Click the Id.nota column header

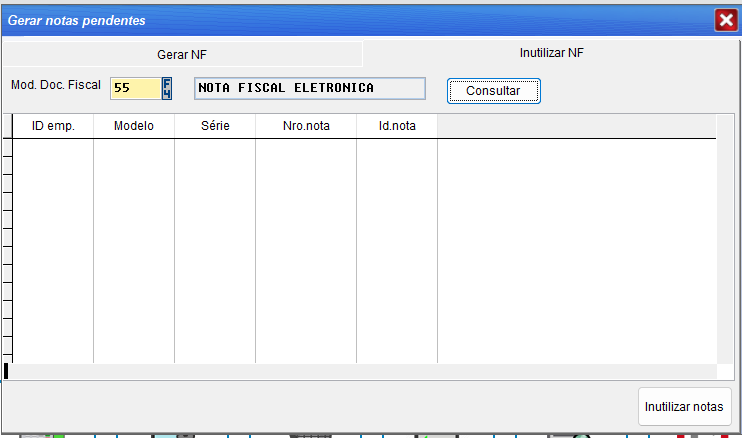pos(397,126)
